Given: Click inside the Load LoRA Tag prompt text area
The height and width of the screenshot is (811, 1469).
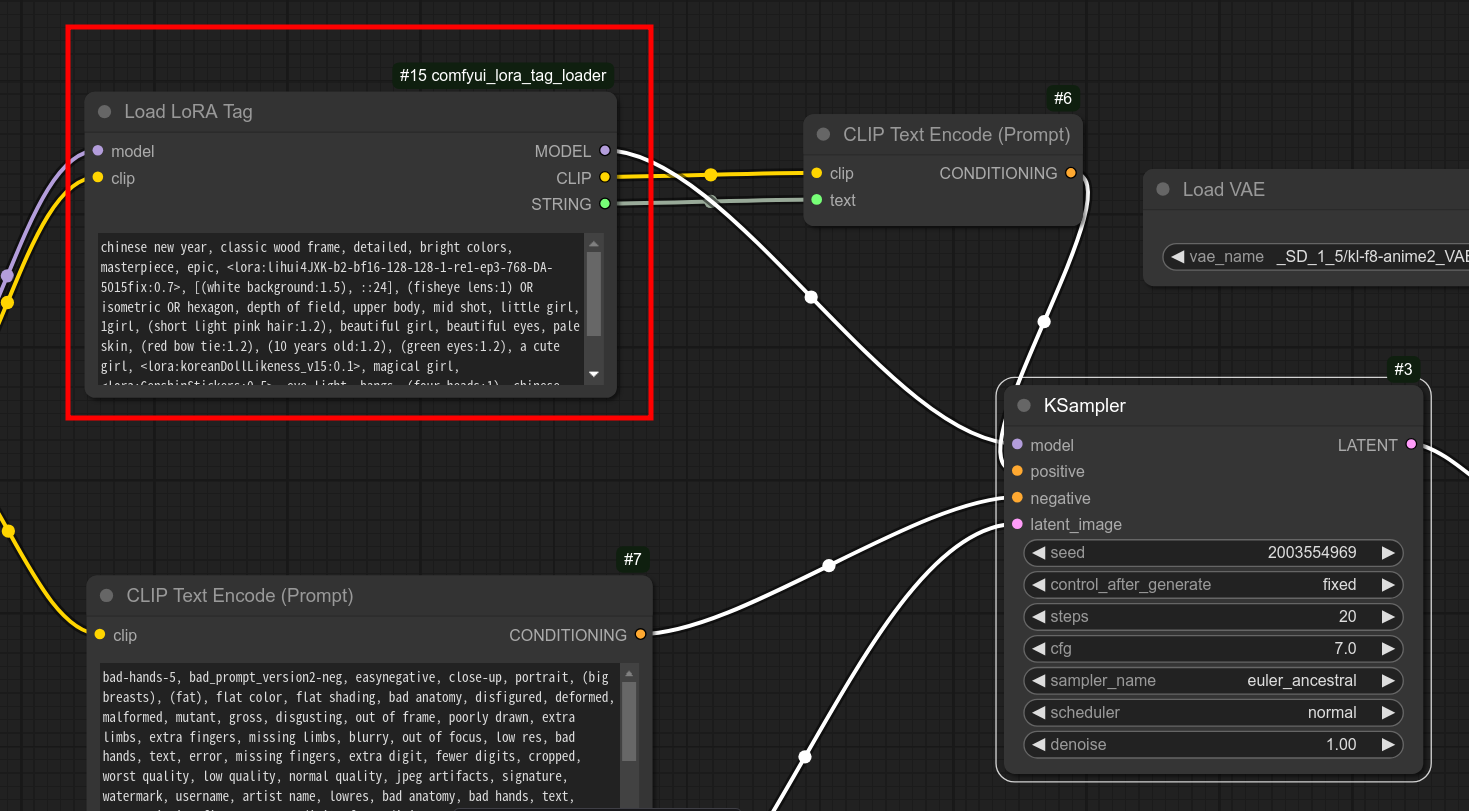Looking at the screenshot, I should point(341,309).
